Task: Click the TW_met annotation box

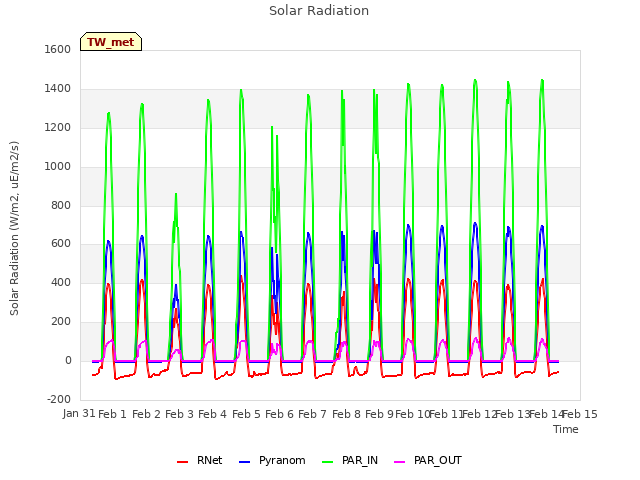Action: point(111,42)
